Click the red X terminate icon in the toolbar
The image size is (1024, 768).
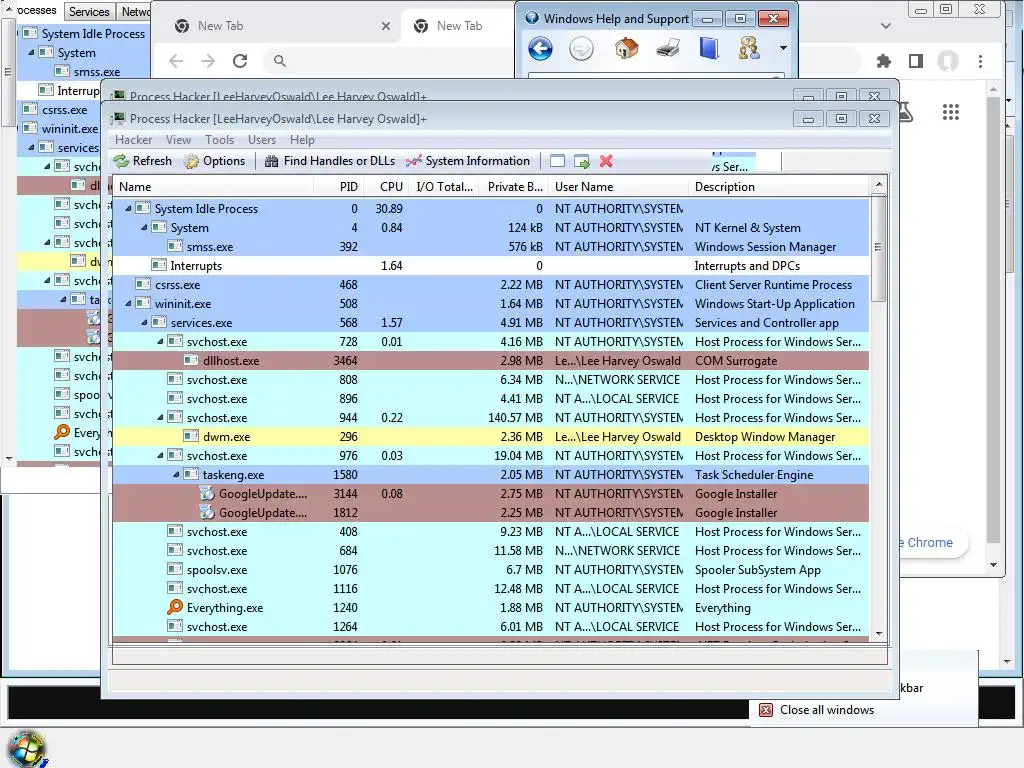pos(606,161)
